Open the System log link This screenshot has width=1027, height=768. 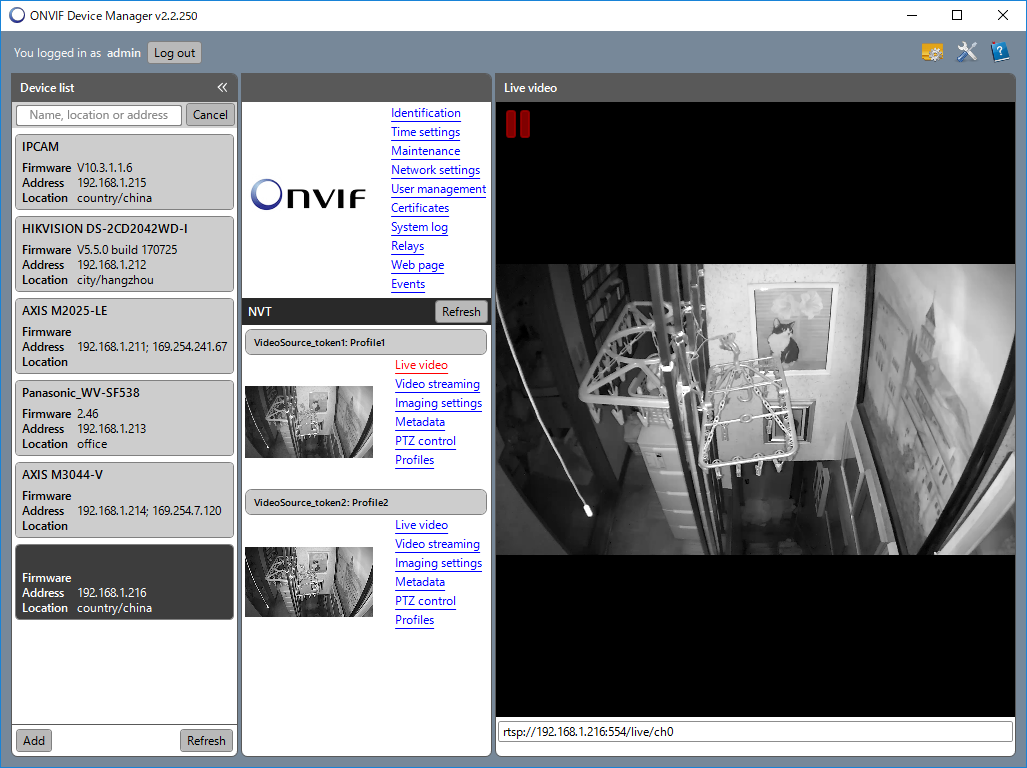coord(419,227)
